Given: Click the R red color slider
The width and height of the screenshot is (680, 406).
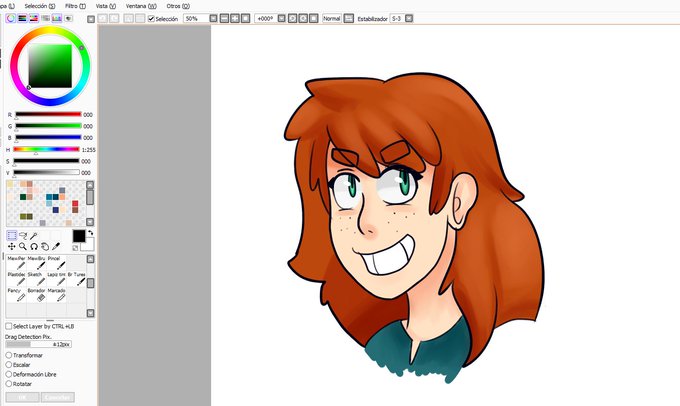Looking at the screenshot, I should point(49,115).
